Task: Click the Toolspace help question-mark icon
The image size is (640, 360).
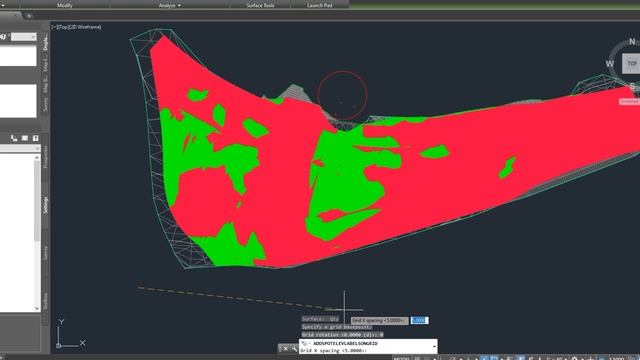Action: point(36,138)
